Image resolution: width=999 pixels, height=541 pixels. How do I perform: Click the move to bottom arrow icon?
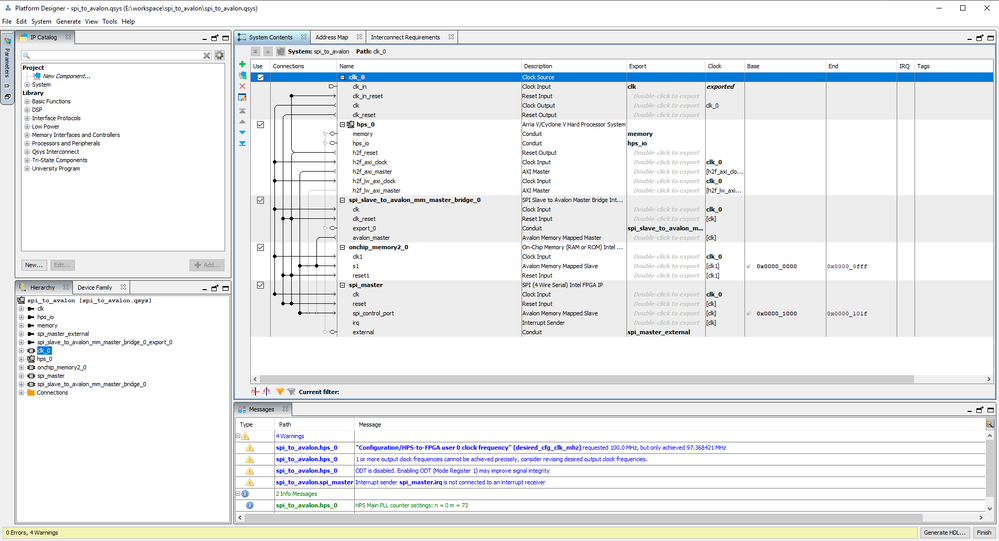(242, 143)
